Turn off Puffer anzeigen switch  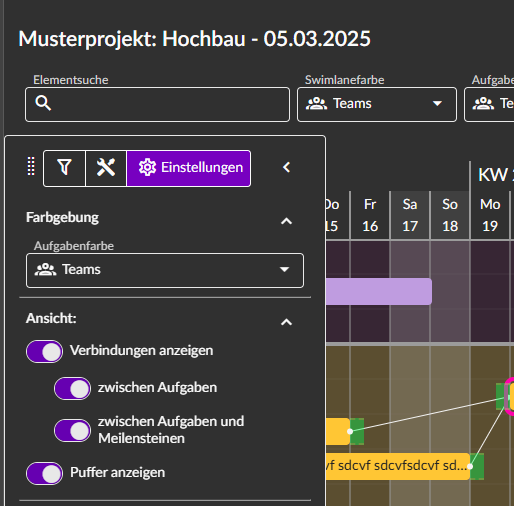click(x=44, y=473)
